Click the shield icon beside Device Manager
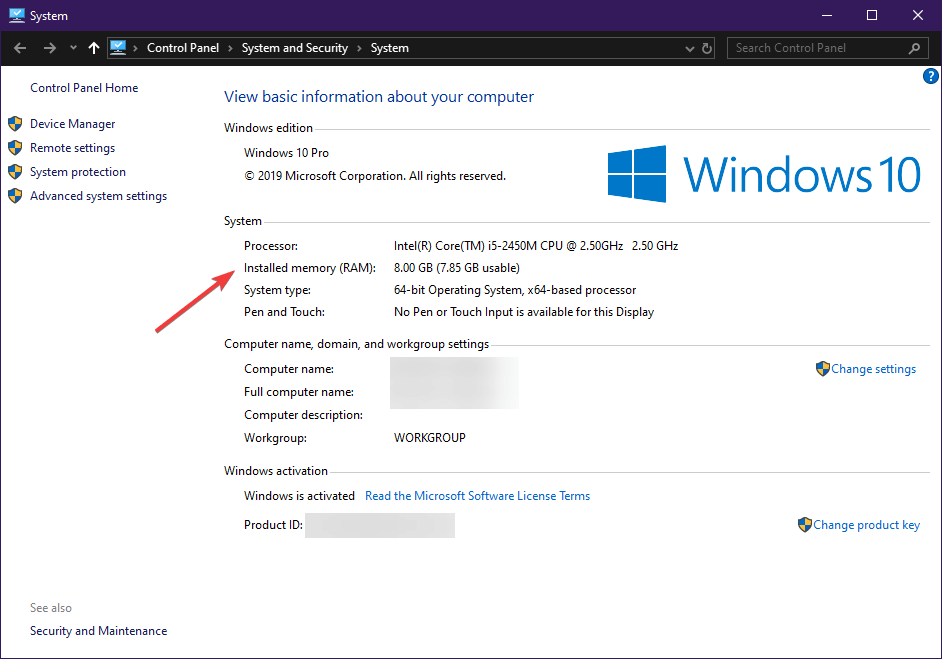The image size is (942, 659). 15,124
